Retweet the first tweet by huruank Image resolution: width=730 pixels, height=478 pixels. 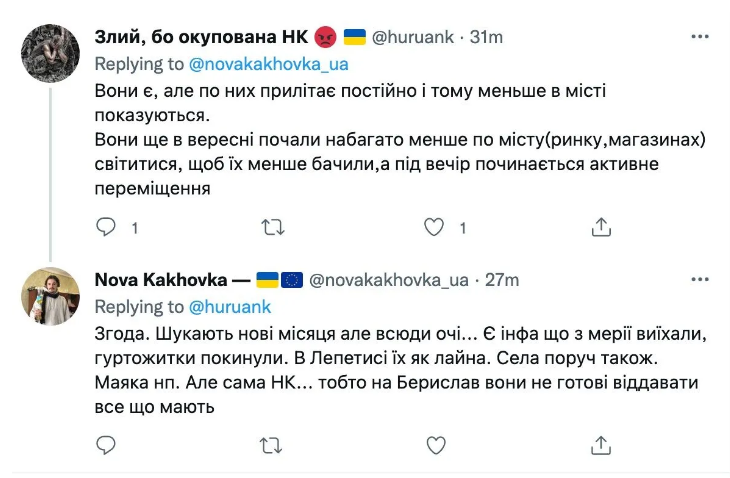point(271,228)
